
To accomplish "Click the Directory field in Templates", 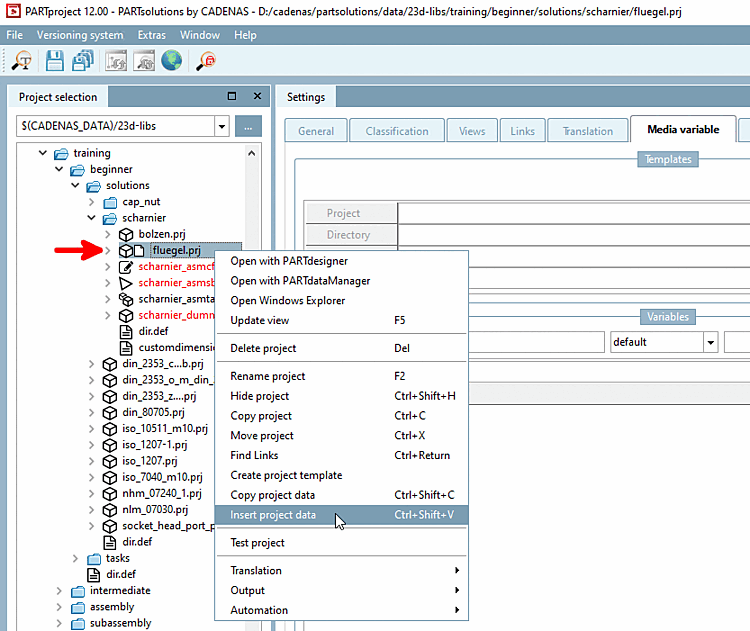I will point(574,235).
